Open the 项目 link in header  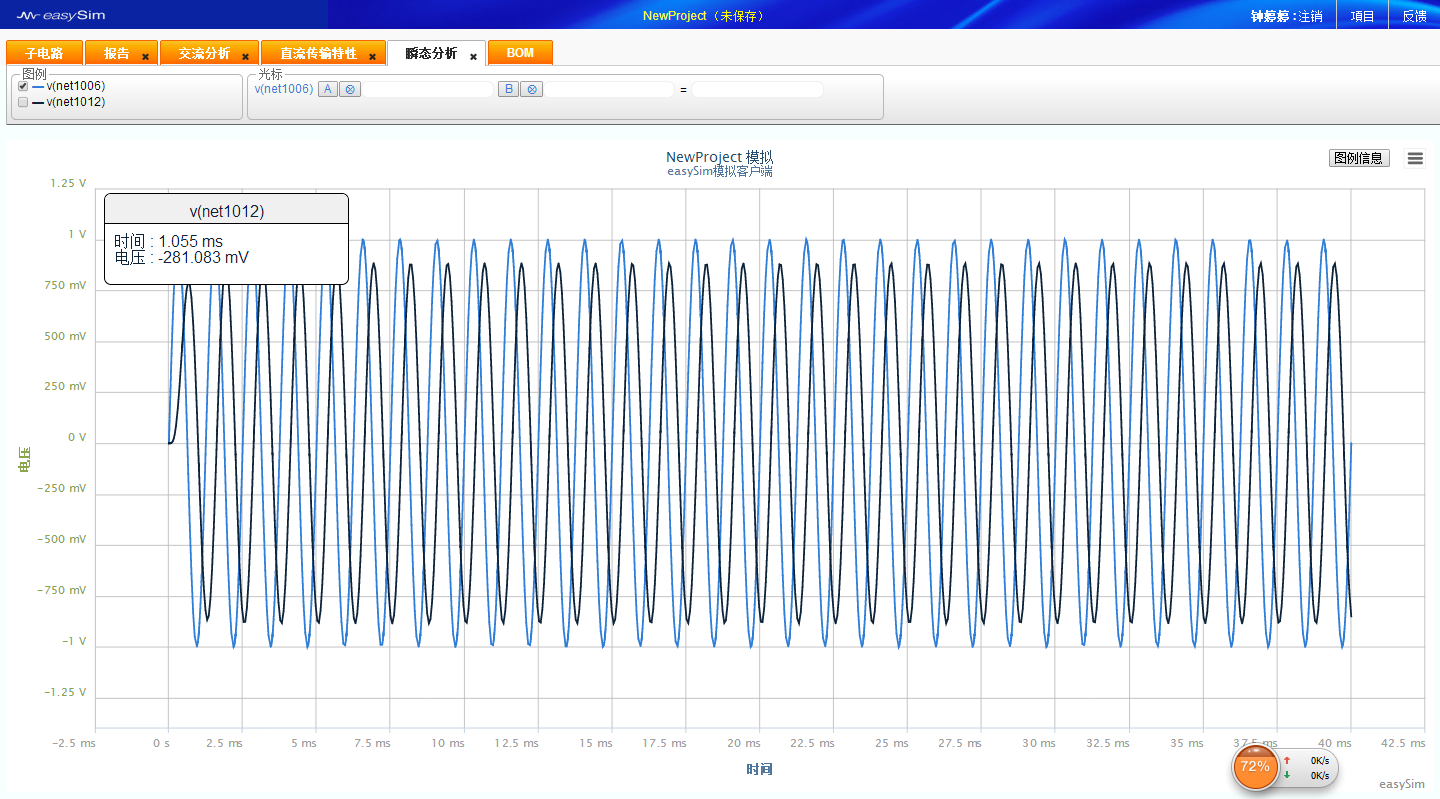[x=1362, y=16]
